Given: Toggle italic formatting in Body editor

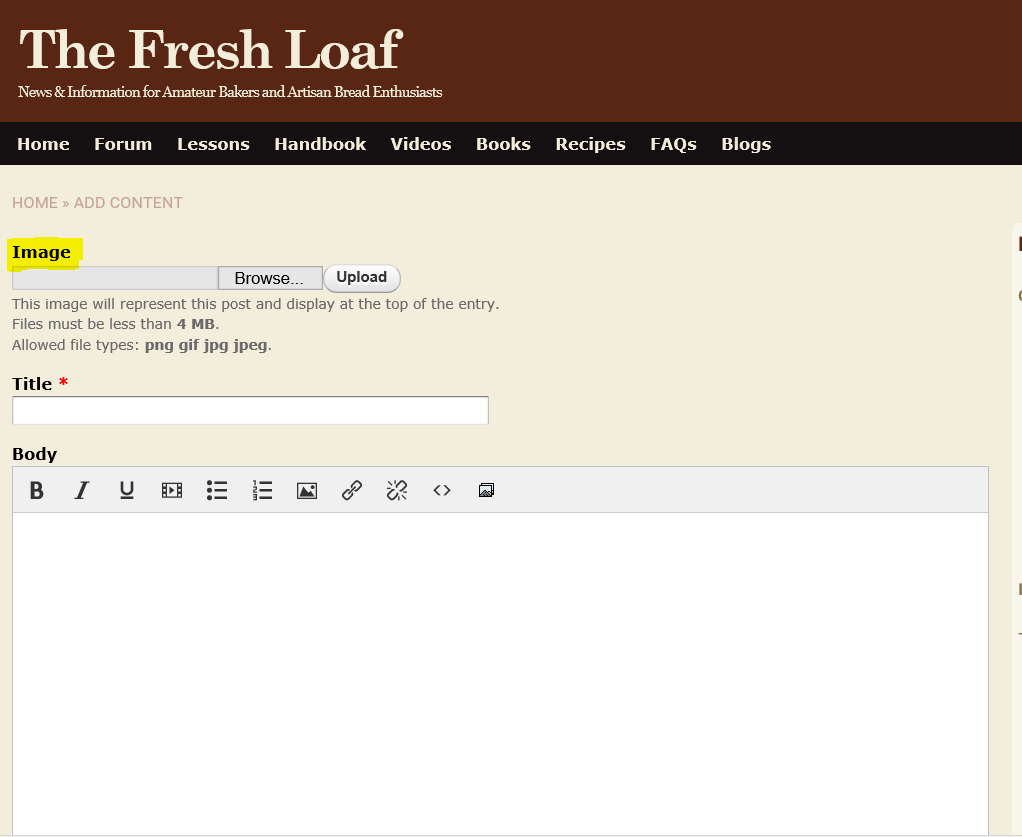Looking at the screenshot, I should [x=82, y=490].
